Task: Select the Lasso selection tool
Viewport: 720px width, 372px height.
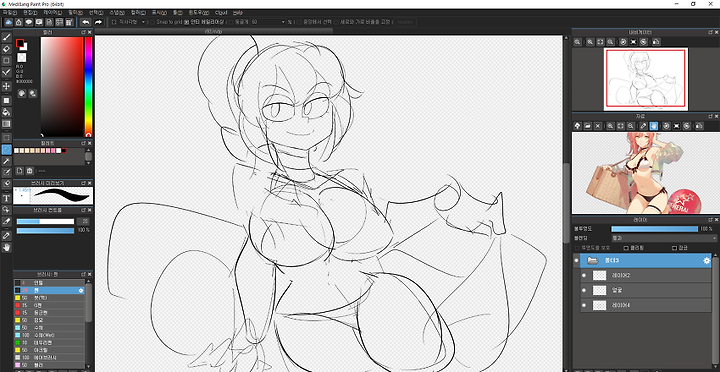Action: point(6,150)
